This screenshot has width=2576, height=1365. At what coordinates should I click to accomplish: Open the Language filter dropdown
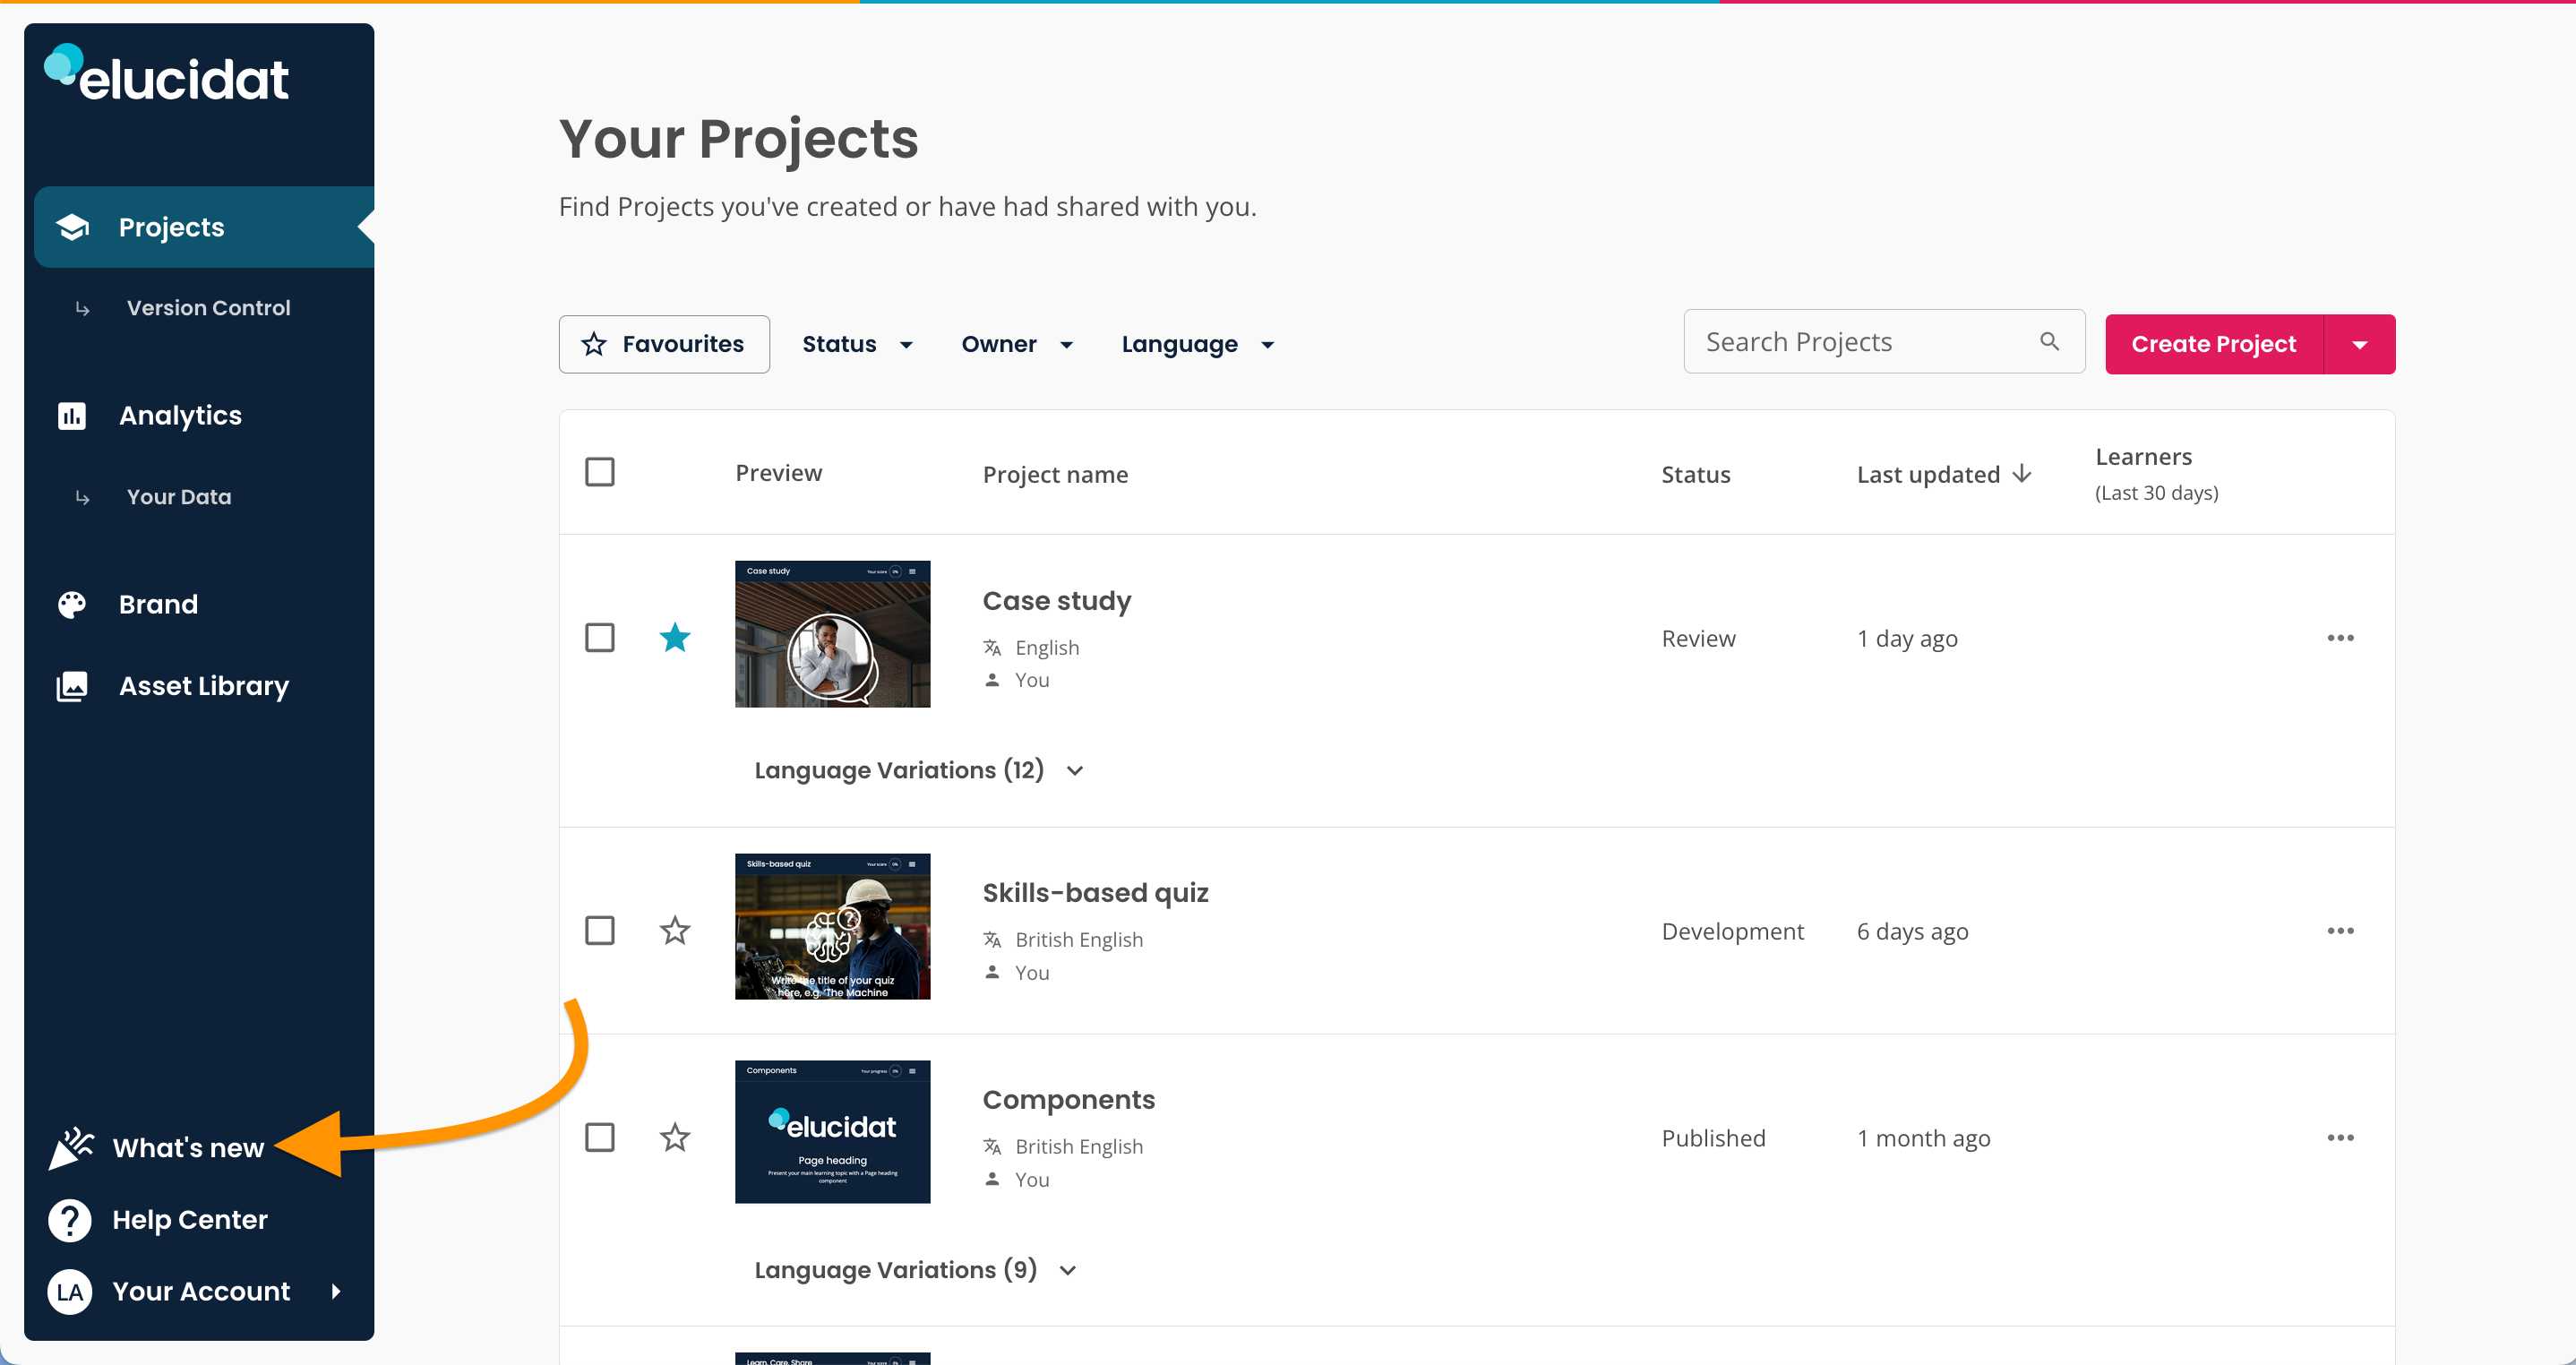pyautogui.click(x=1198, y=344)
